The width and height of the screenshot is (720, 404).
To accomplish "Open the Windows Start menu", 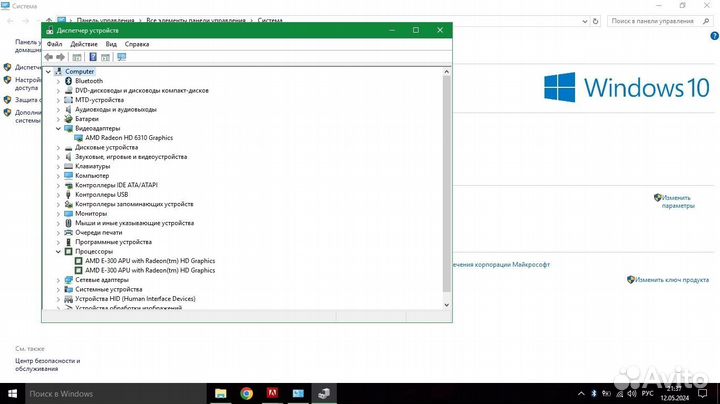I will click(12, 393).
